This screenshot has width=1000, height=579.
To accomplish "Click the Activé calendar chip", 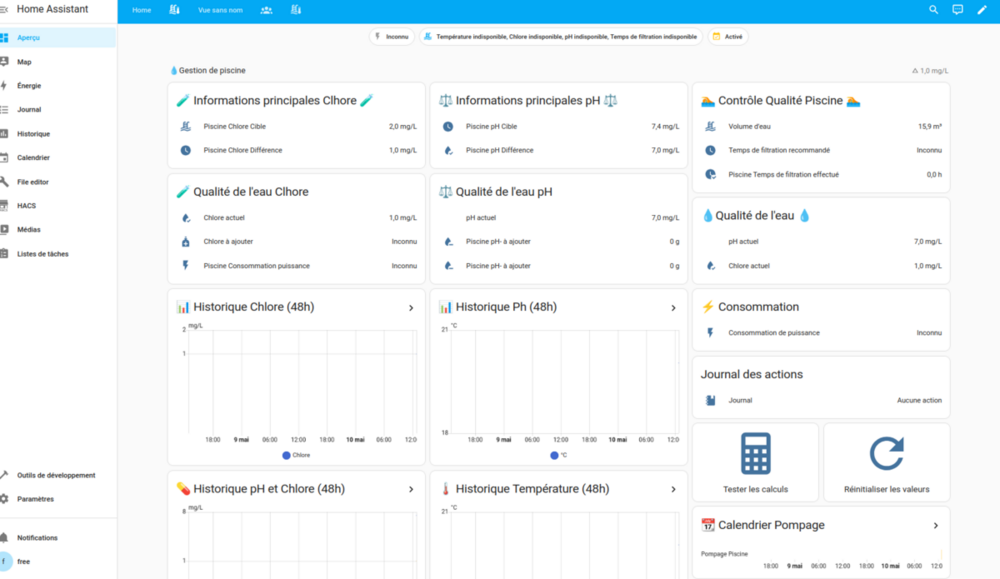I will coord(728,37).
